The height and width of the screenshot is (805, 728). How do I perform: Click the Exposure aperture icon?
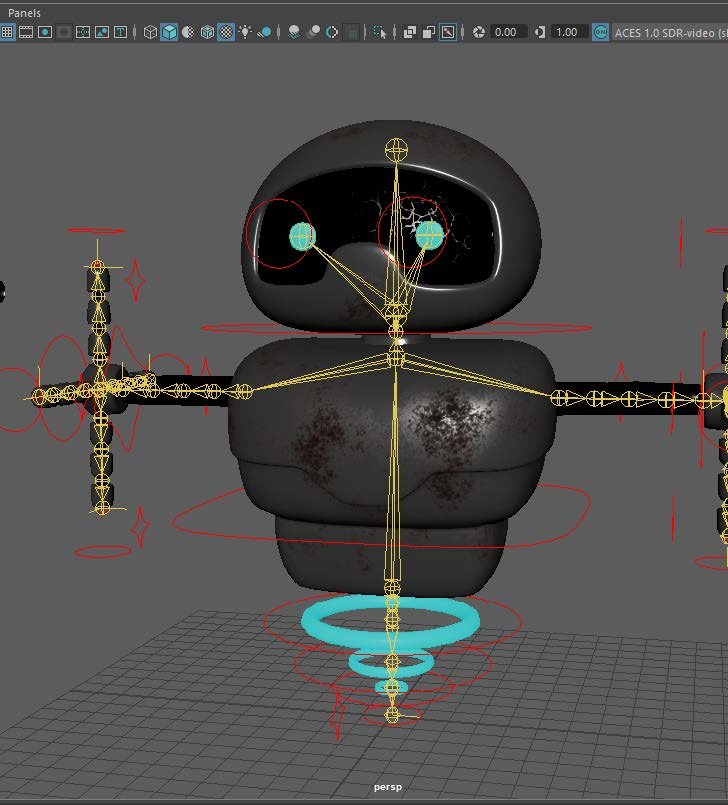point(478,32)
